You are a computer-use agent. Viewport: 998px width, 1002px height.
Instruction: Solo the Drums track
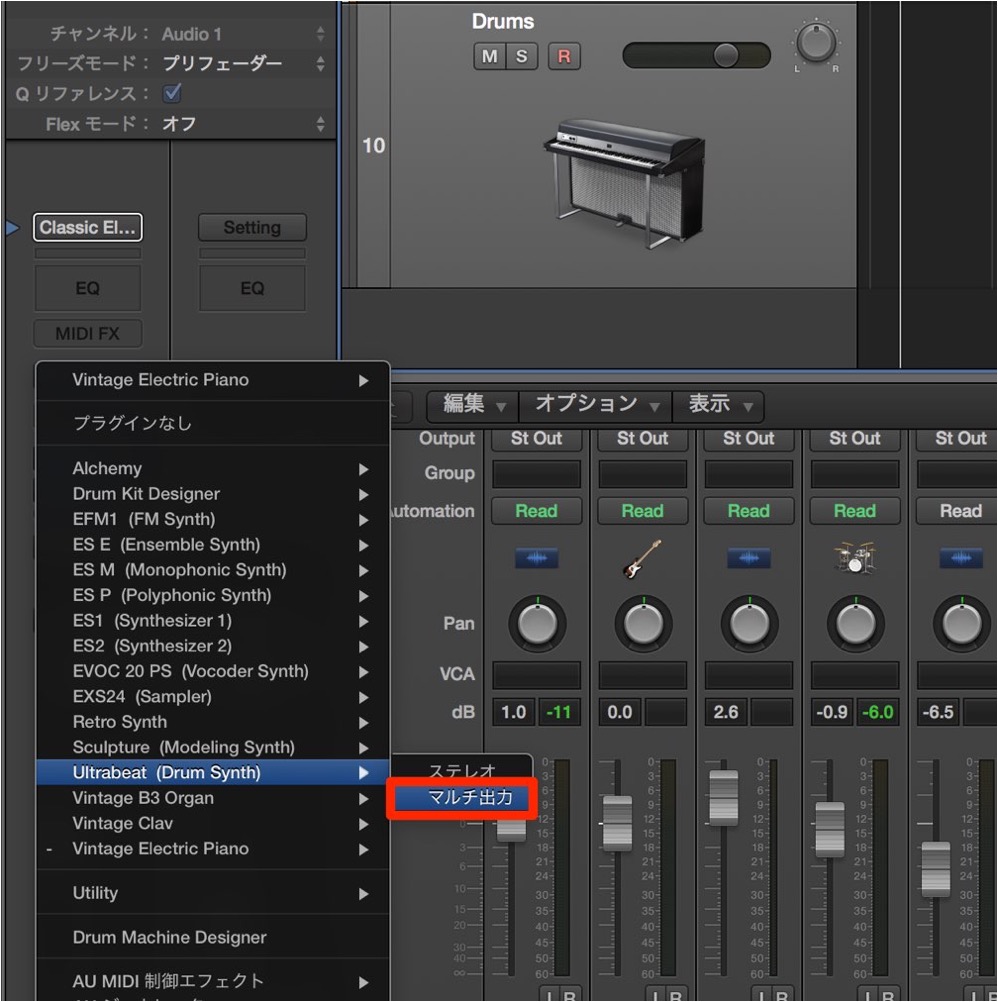(521, 56)
